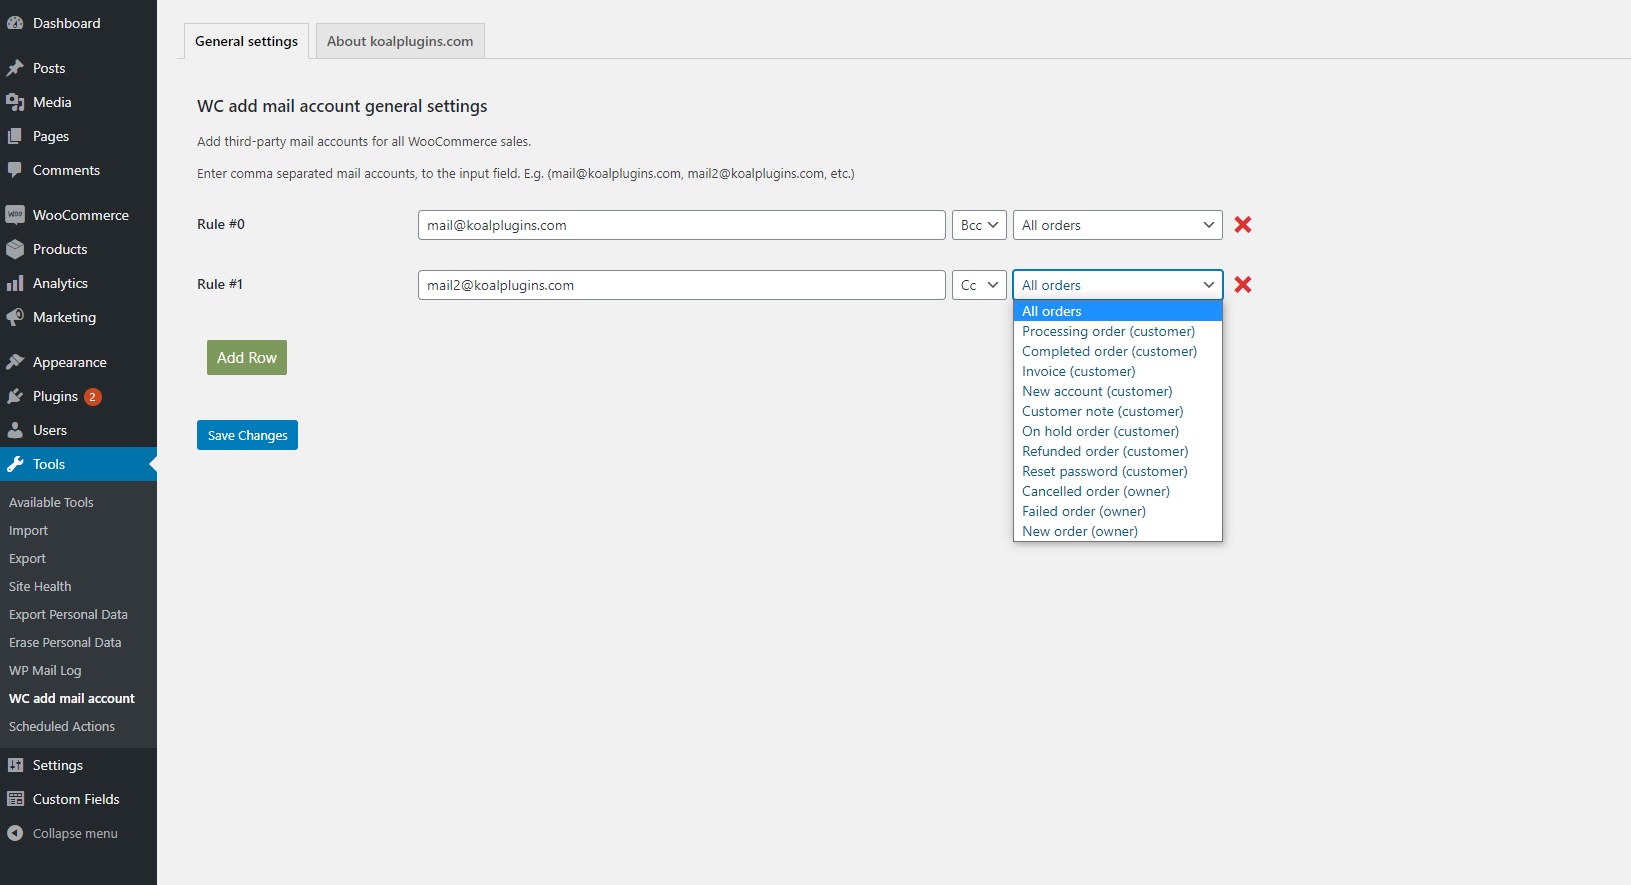Click the WooCommerce logo icon
The height and width of the screenshot is (885, 1631).
tap(15, 215)
